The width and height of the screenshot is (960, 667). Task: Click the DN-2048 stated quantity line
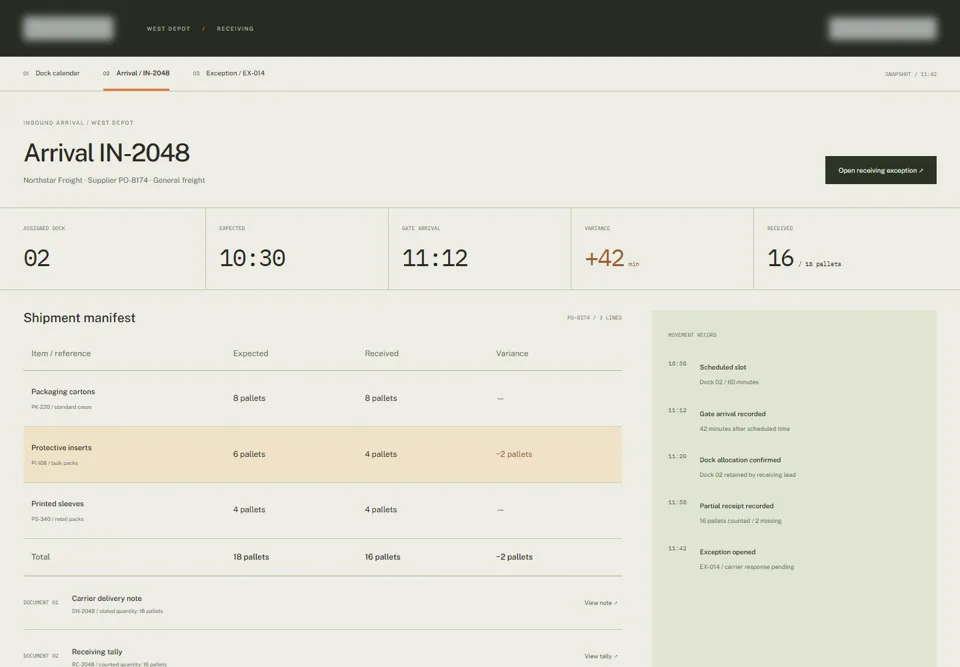117,611
